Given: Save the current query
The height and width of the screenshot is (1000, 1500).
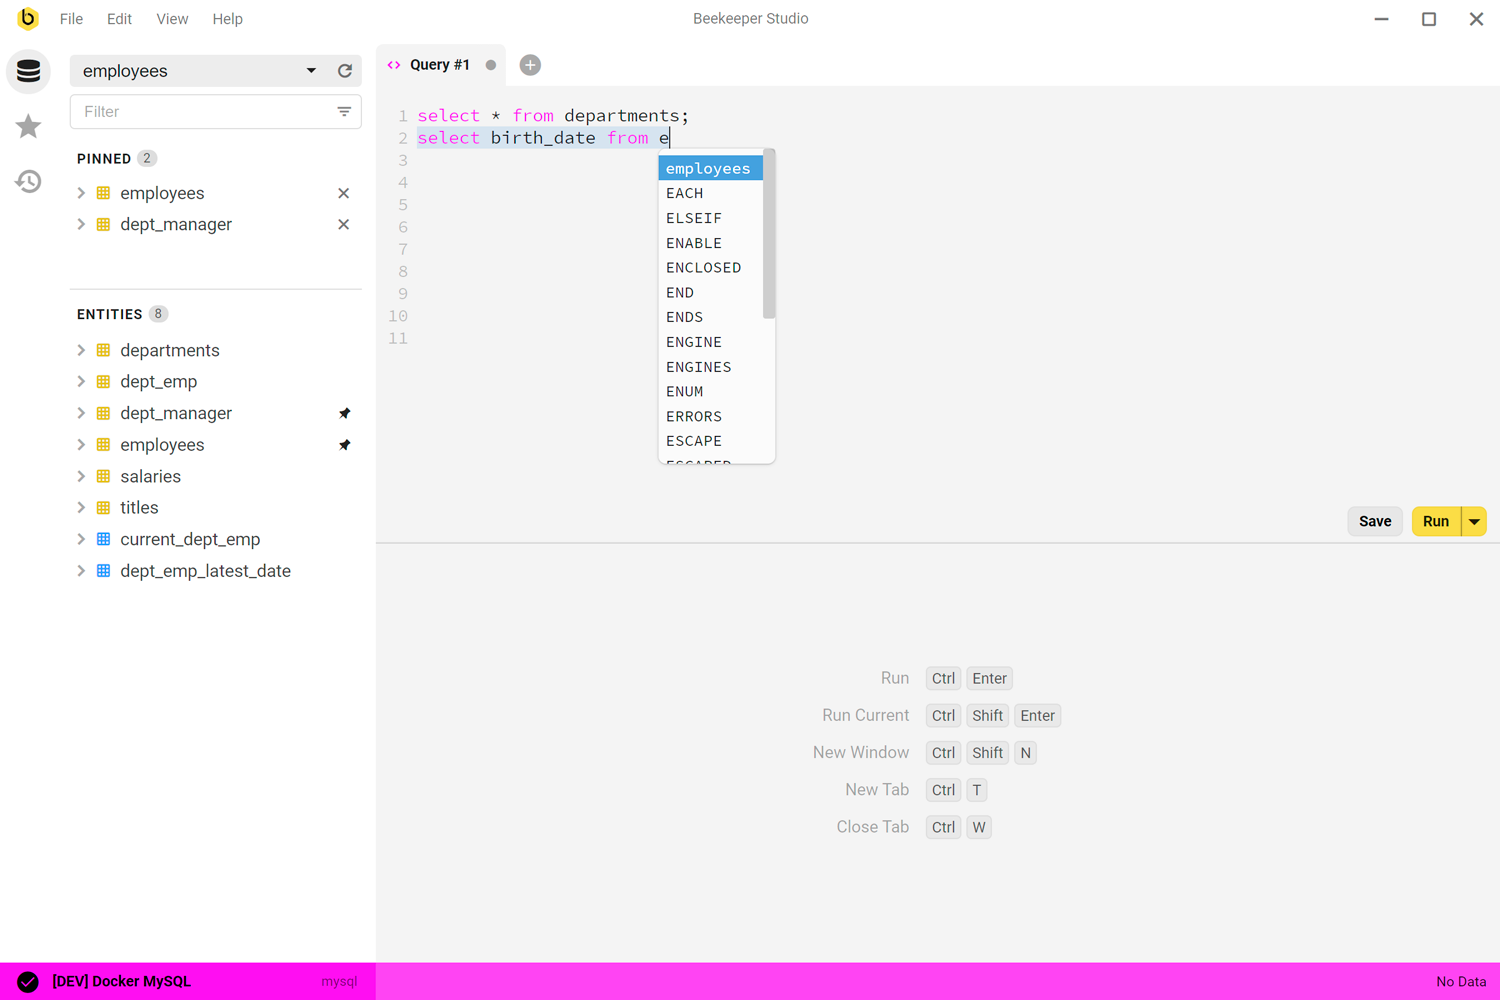Looking at the screenshot, I should pyautogui.click(x=1374, y=521).
